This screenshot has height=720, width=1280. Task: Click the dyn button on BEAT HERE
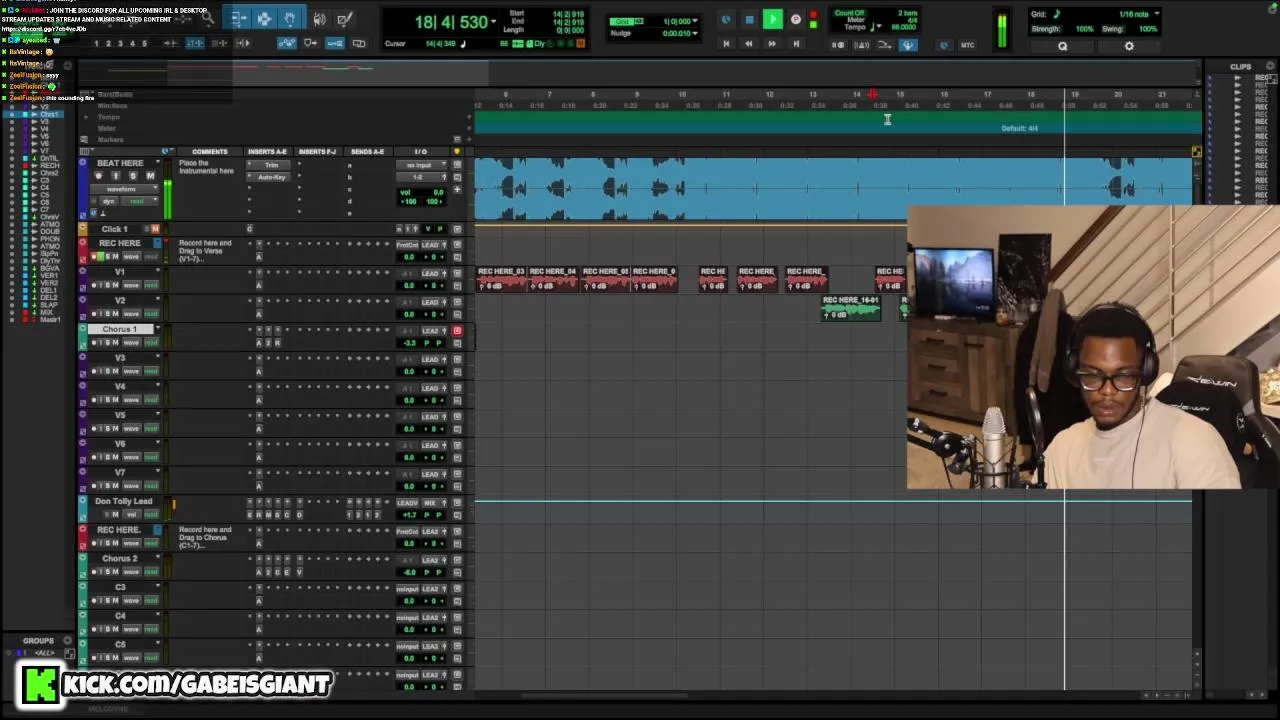click(108, 201)
